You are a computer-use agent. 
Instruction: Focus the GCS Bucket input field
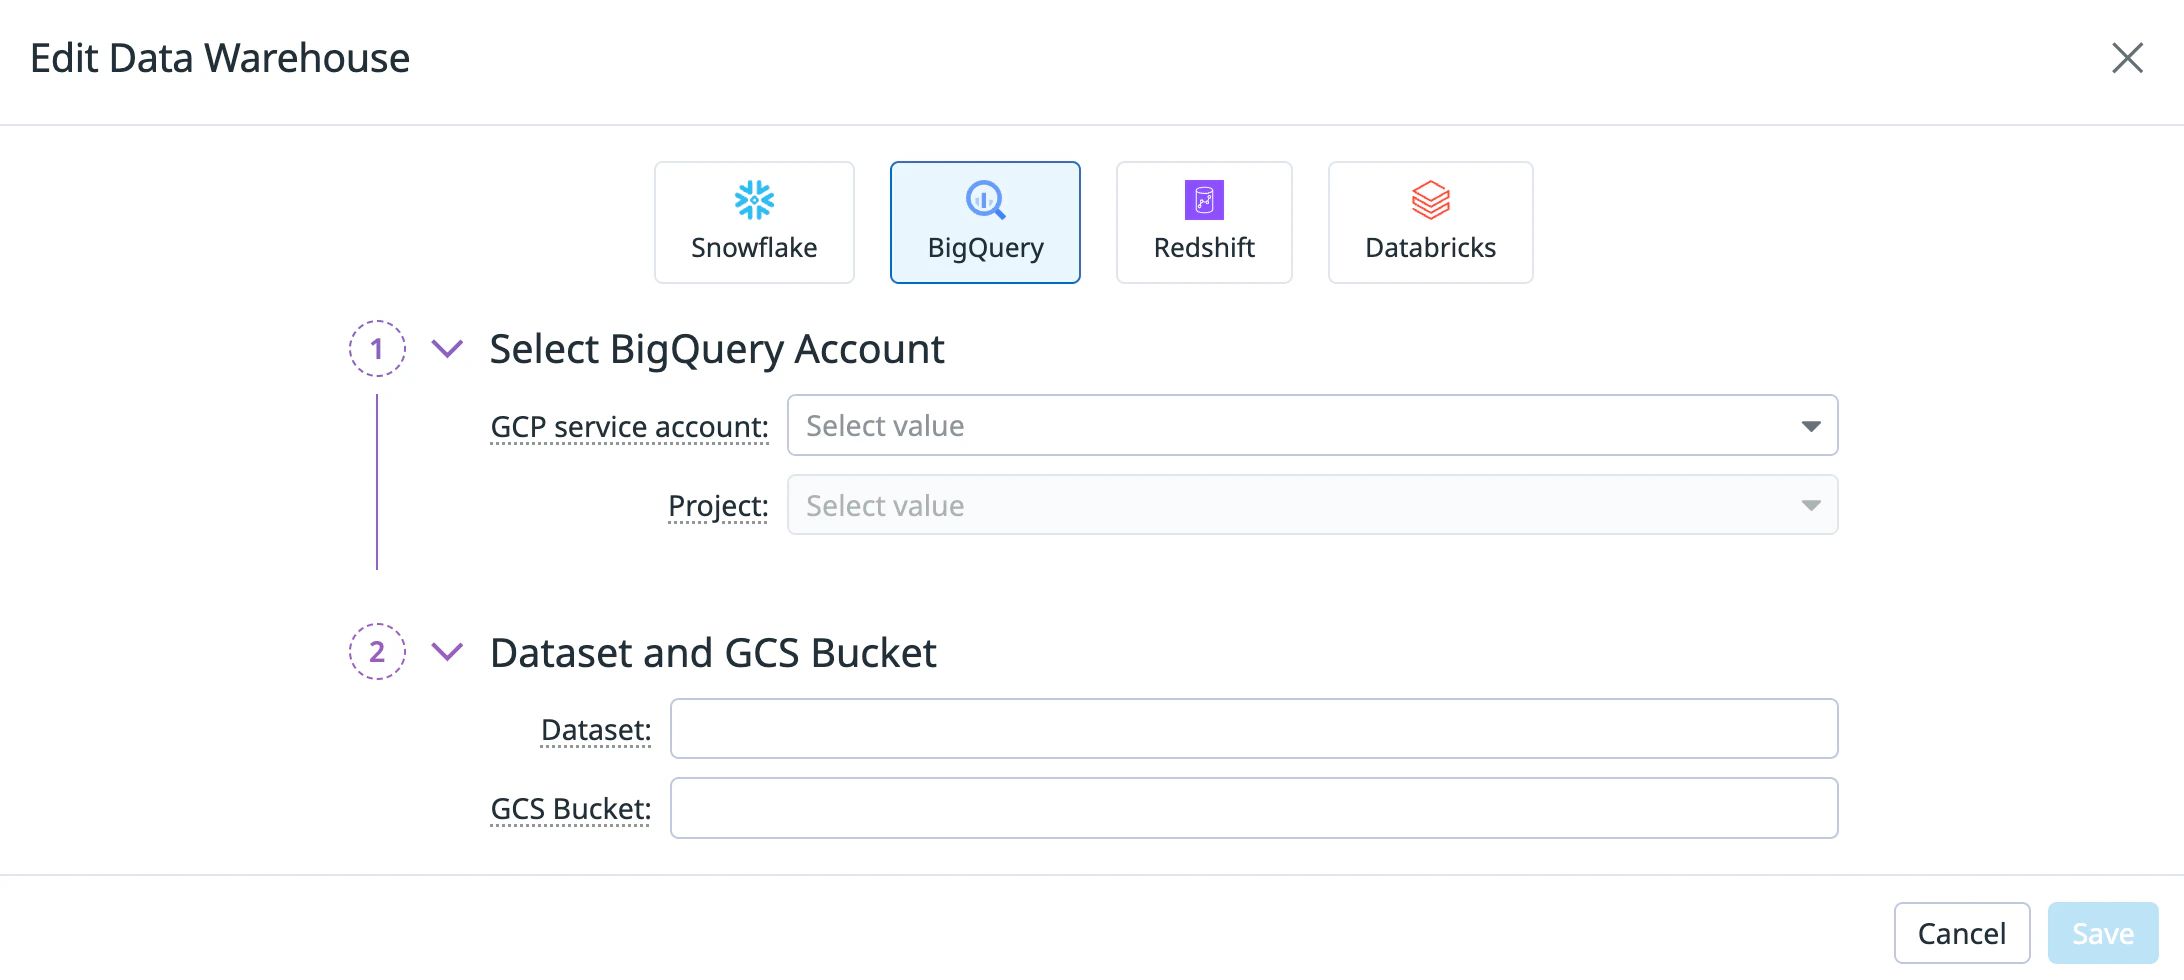[x=1253, y=809]
